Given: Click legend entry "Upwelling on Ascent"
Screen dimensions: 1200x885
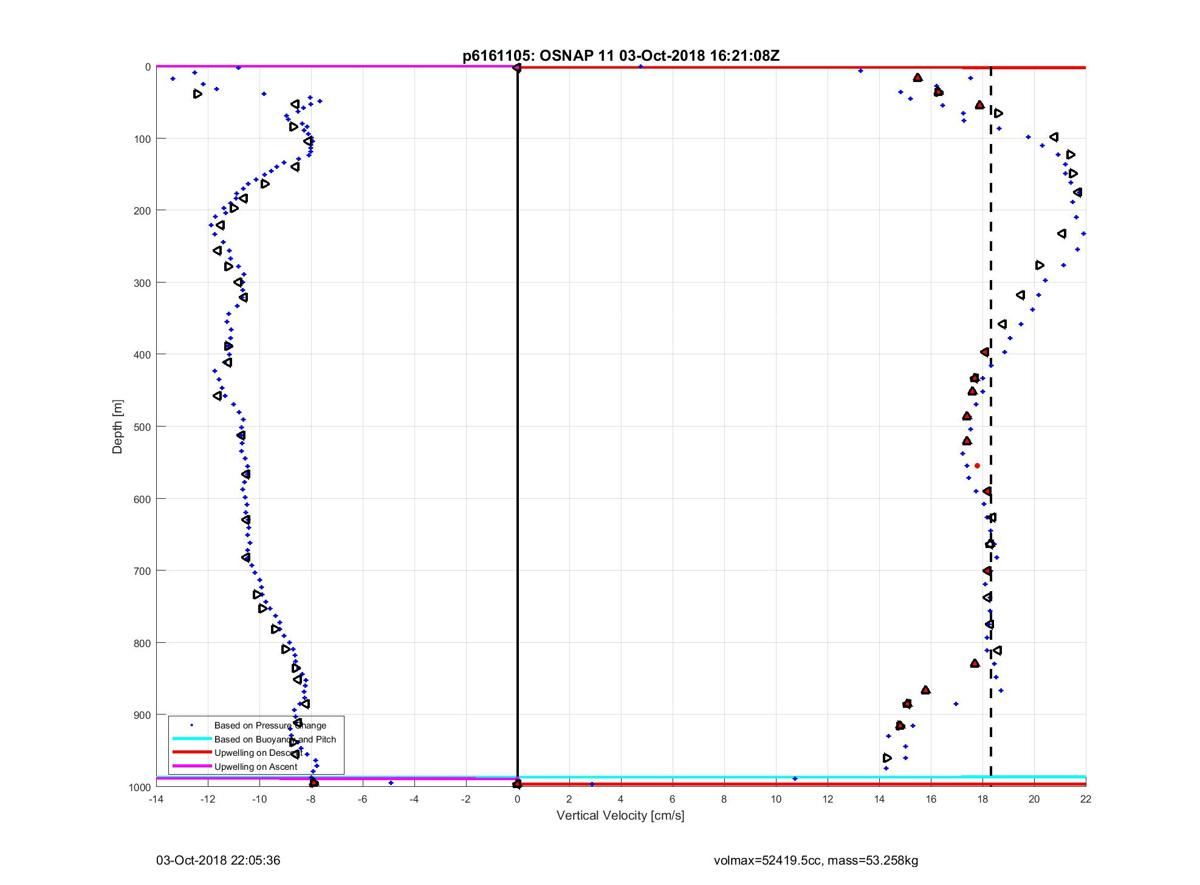Looking at the screenshot, I should tap(255, 766).
